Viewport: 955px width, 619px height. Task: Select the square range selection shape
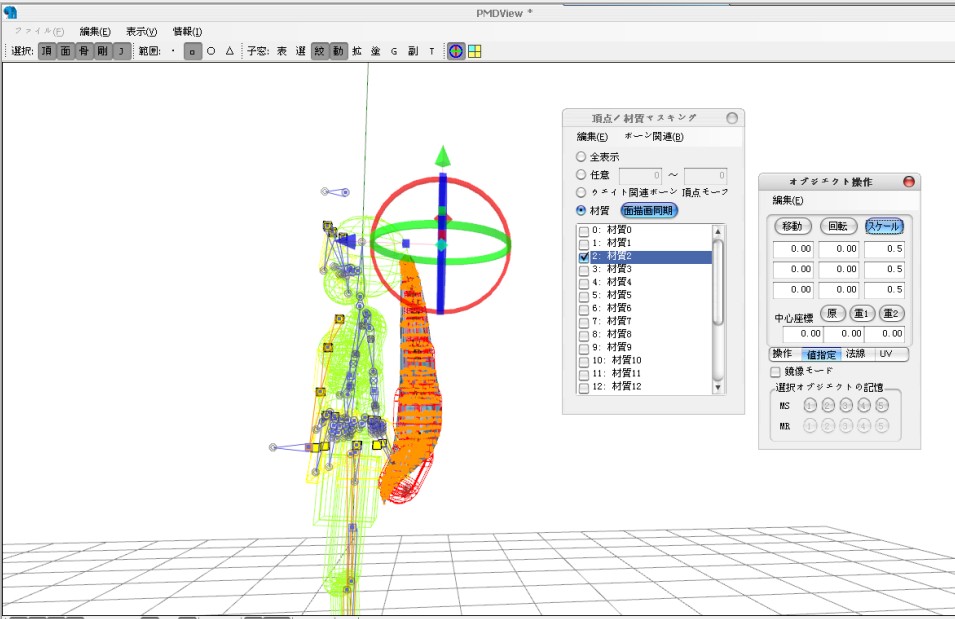(192, 51)
